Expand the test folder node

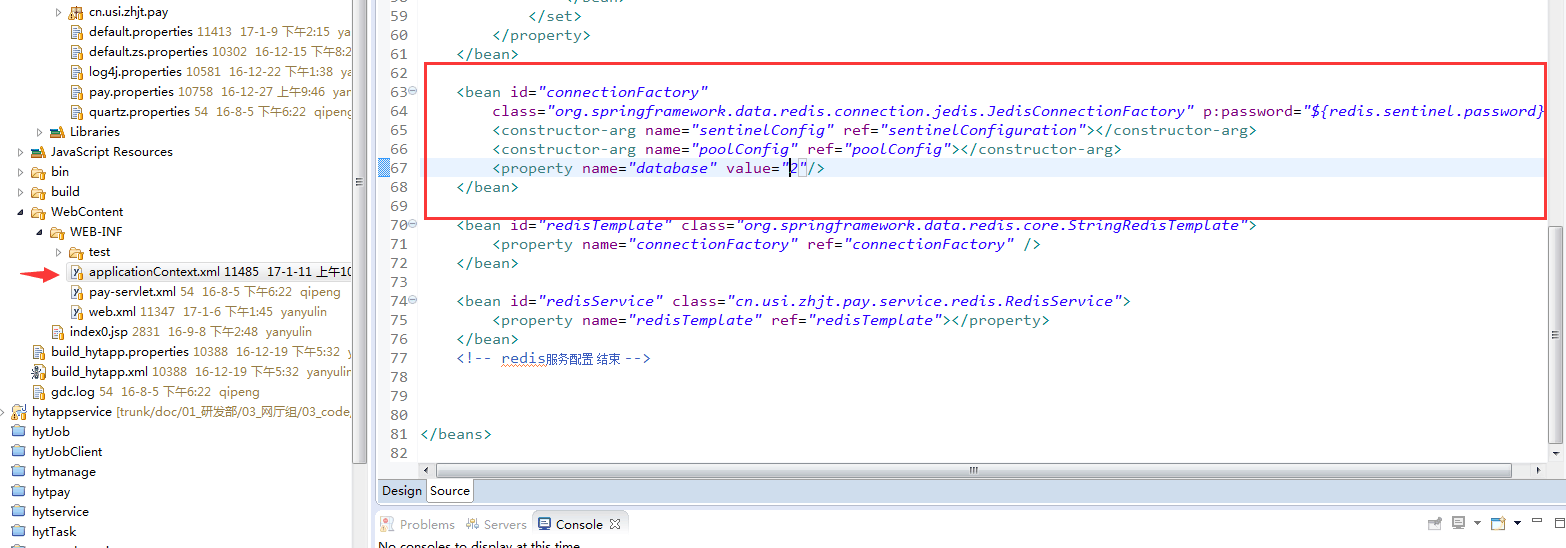[58, 252]
